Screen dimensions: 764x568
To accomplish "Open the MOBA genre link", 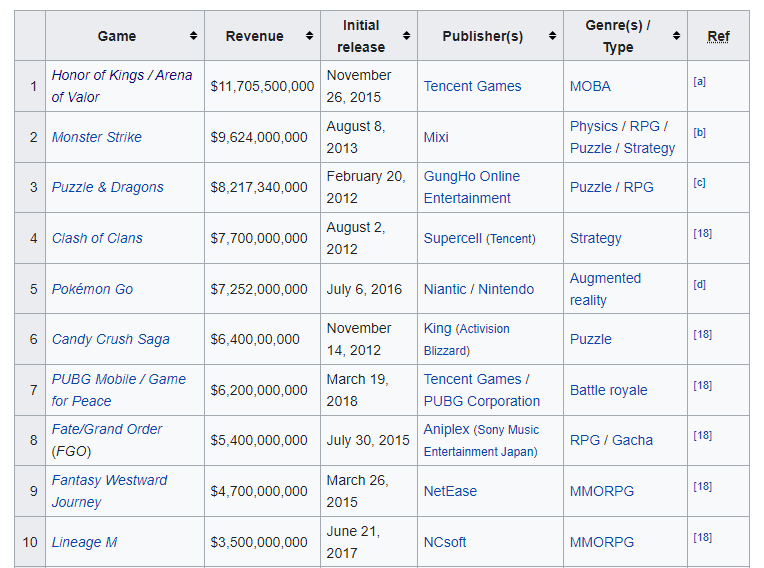I will (590, 86).
